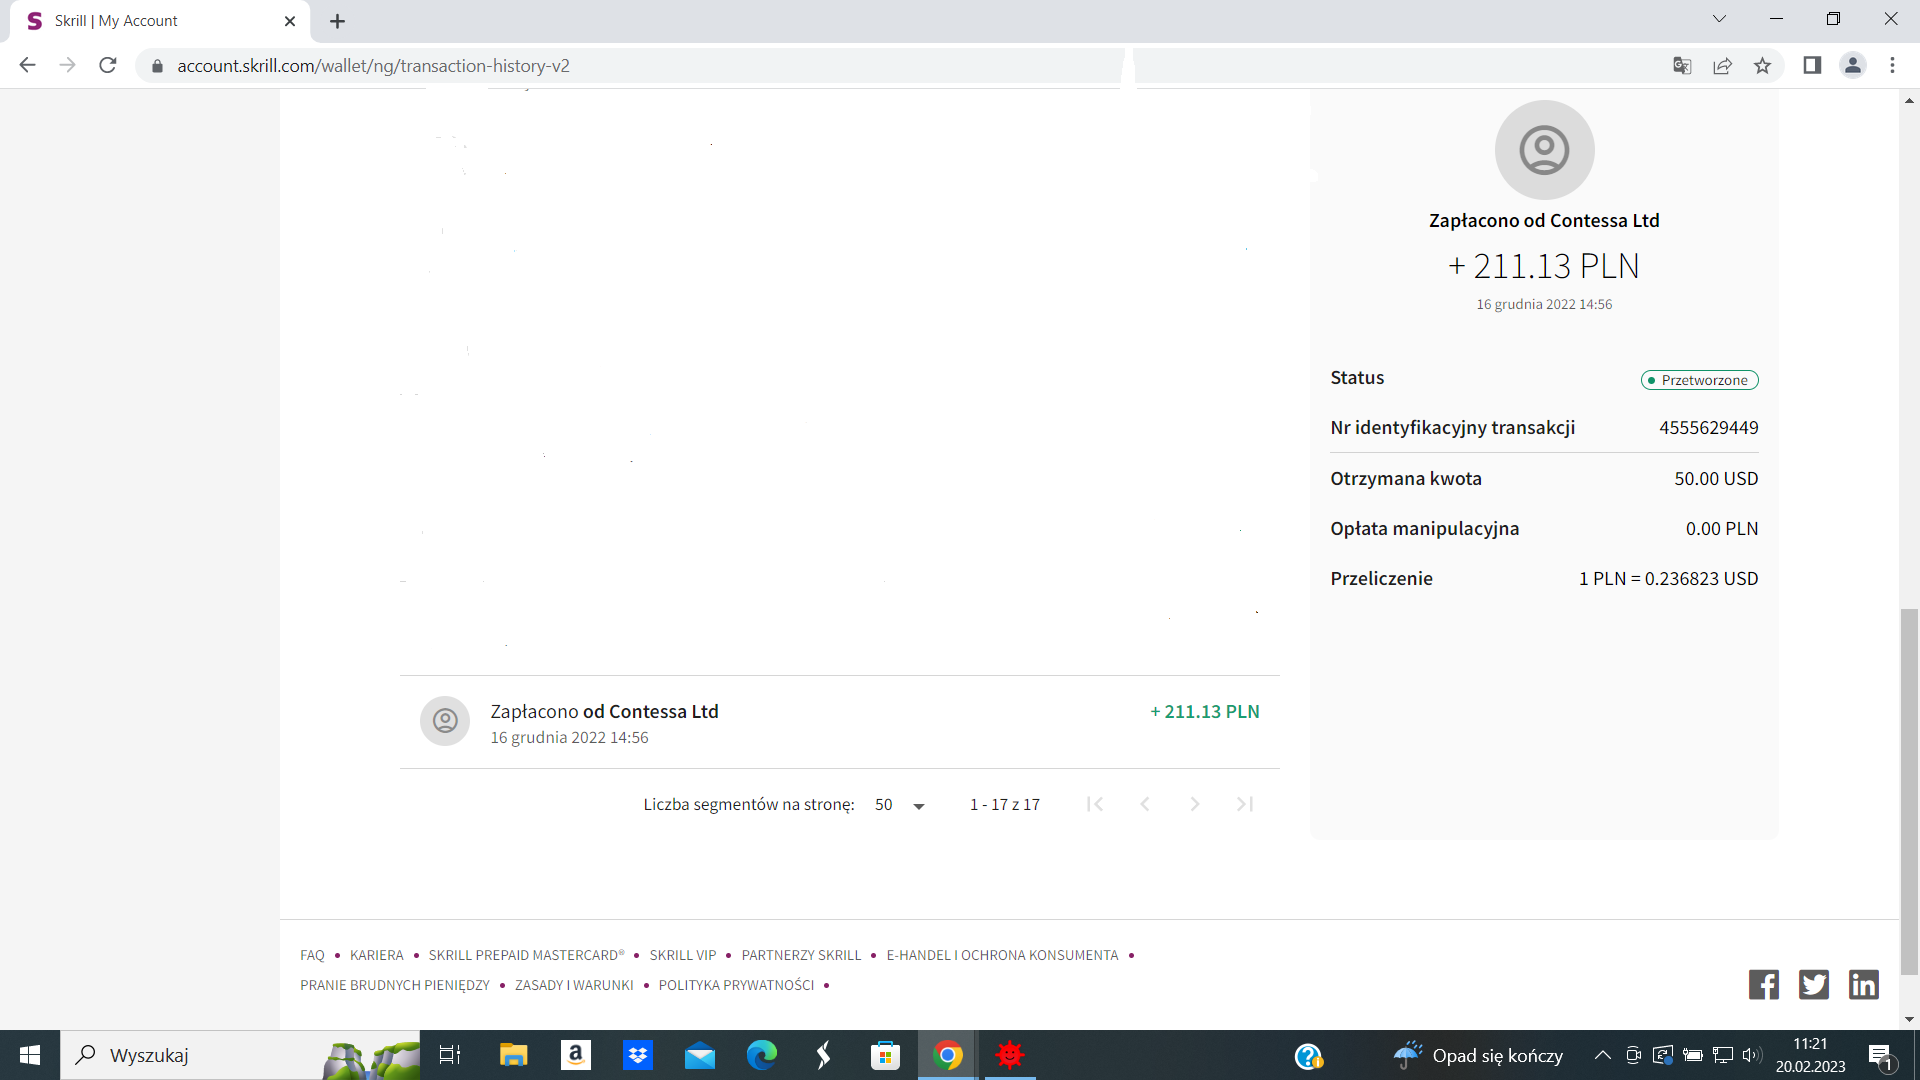
Task: Open the KARIERA footer link
Action: [x=377, y=955]
